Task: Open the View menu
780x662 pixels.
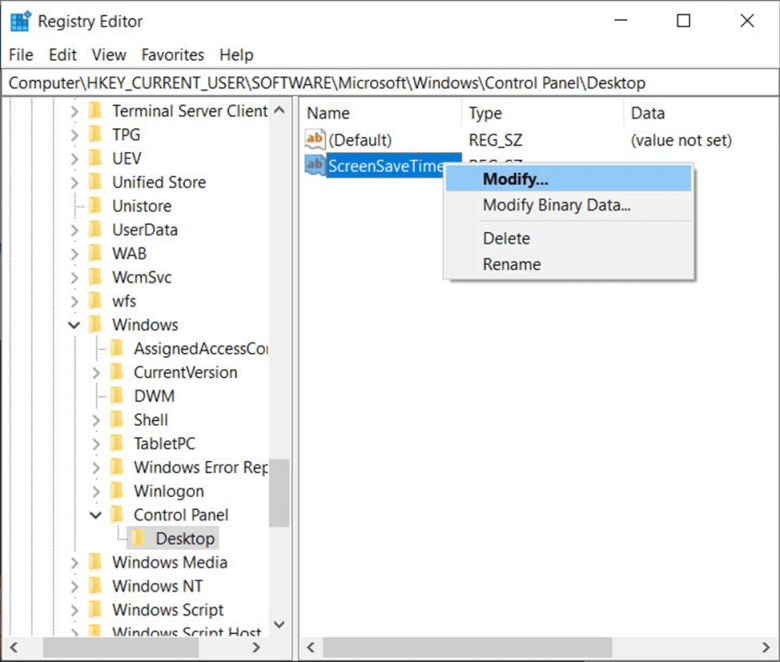Action: click(109, 55)
